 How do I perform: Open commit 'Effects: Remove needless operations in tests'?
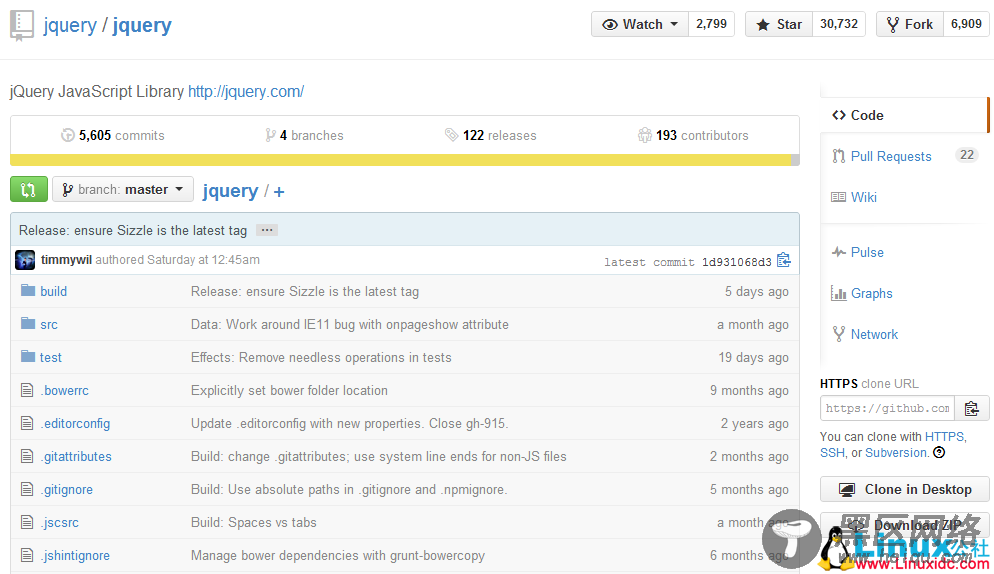321,357
